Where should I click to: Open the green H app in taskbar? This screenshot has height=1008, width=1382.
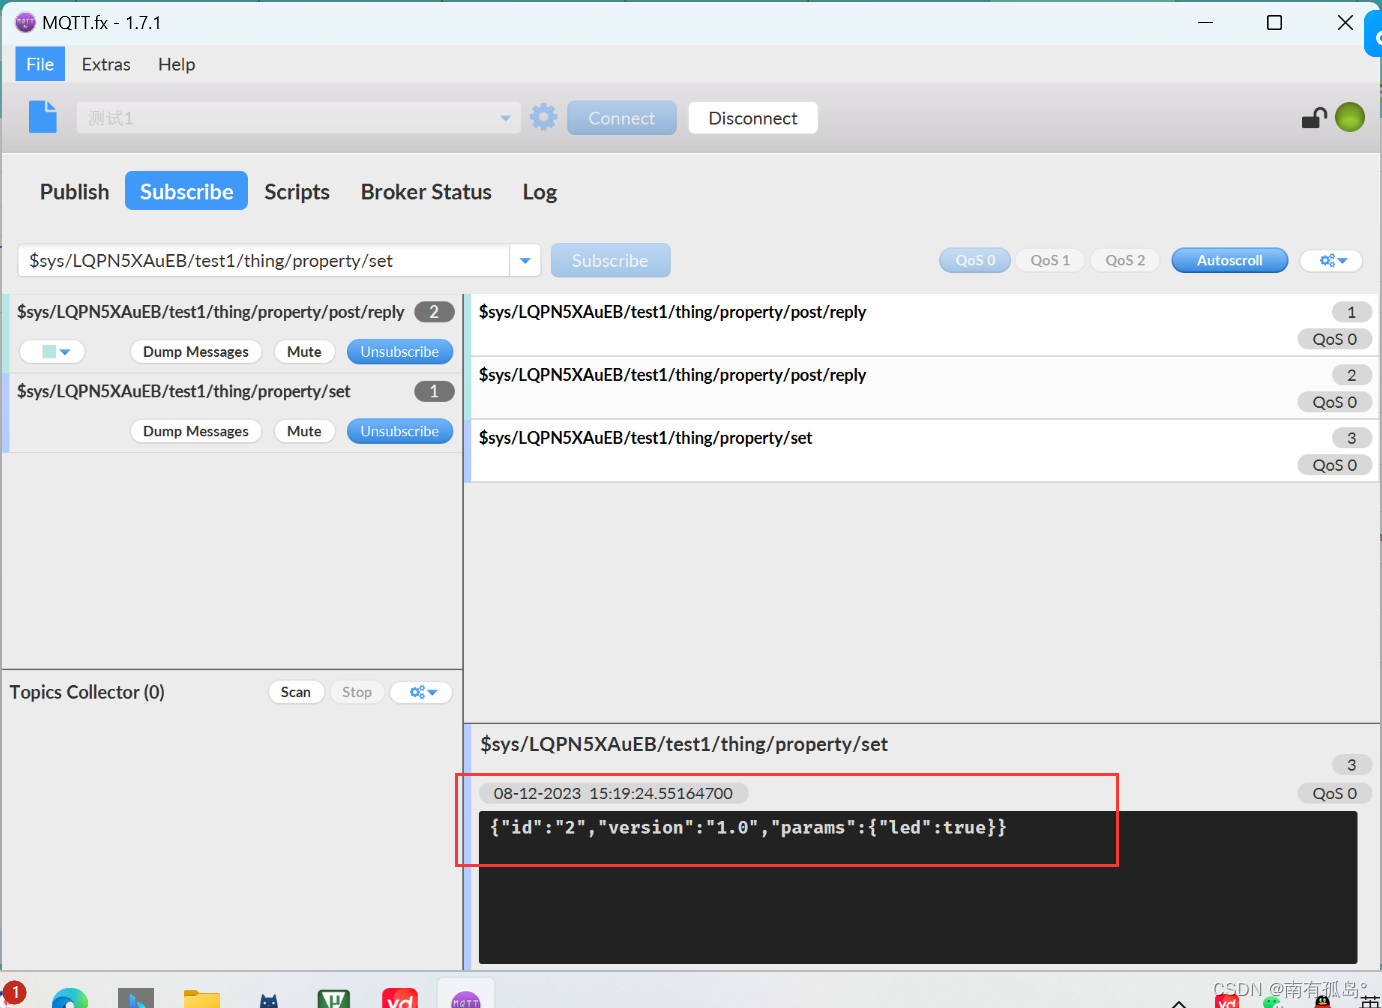(x=334, y=998)
